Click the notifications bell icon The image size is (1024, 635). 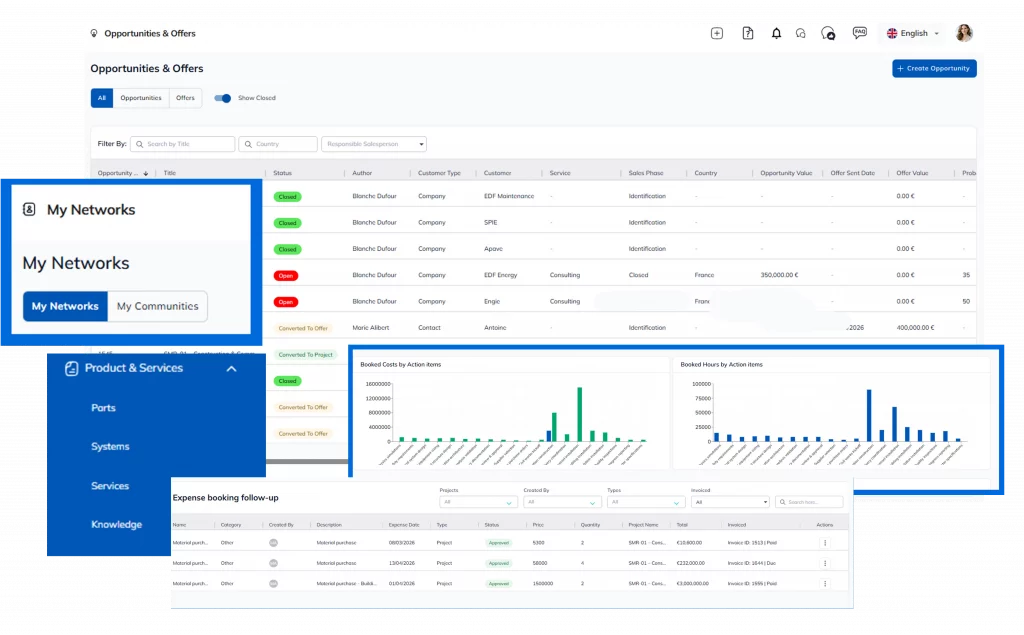point(776,33)
